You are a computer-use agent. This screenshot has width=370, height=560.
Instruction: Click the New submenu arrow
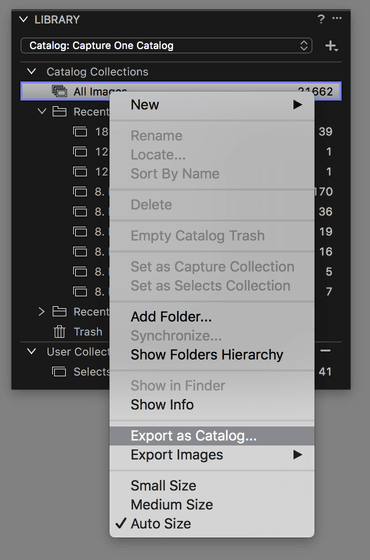[298, 105]
